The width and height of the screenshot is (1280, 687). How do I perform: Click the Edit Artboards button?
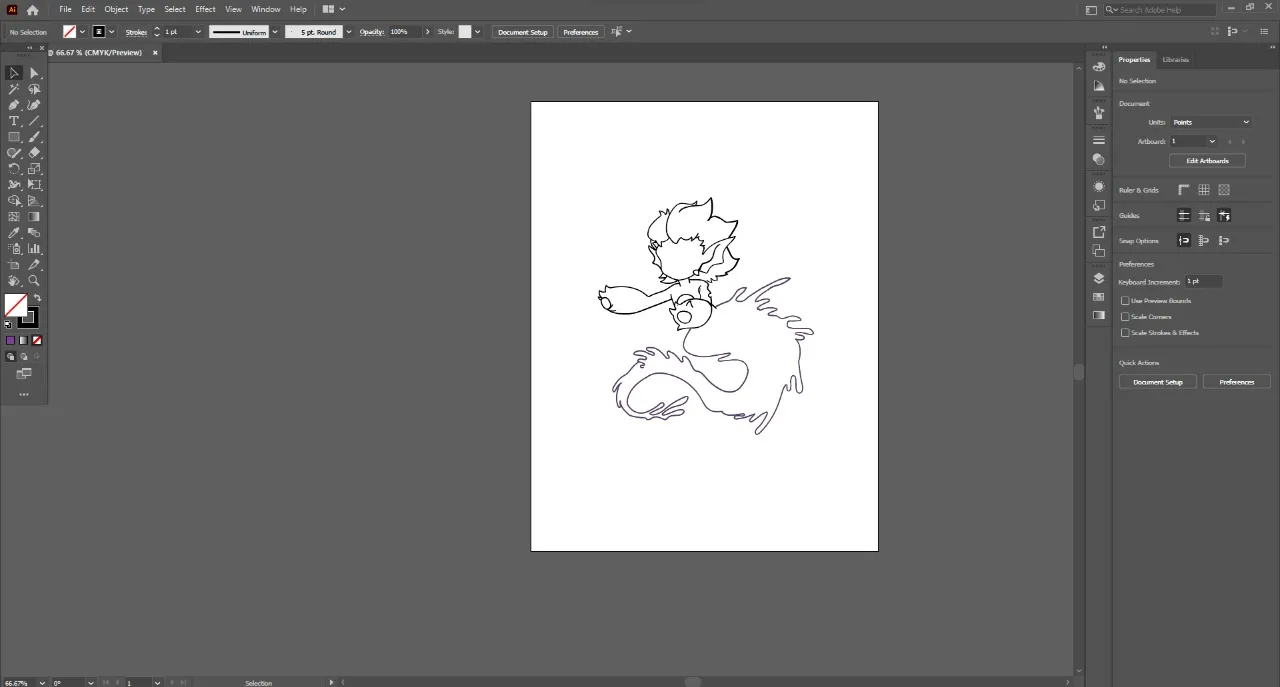[x=1207, y=161]
